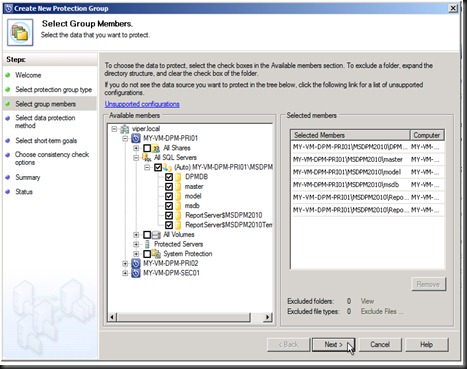The image size is (467, 369).
Task: Click the DPMDB database icon
Action: click(x=179, y=177)
